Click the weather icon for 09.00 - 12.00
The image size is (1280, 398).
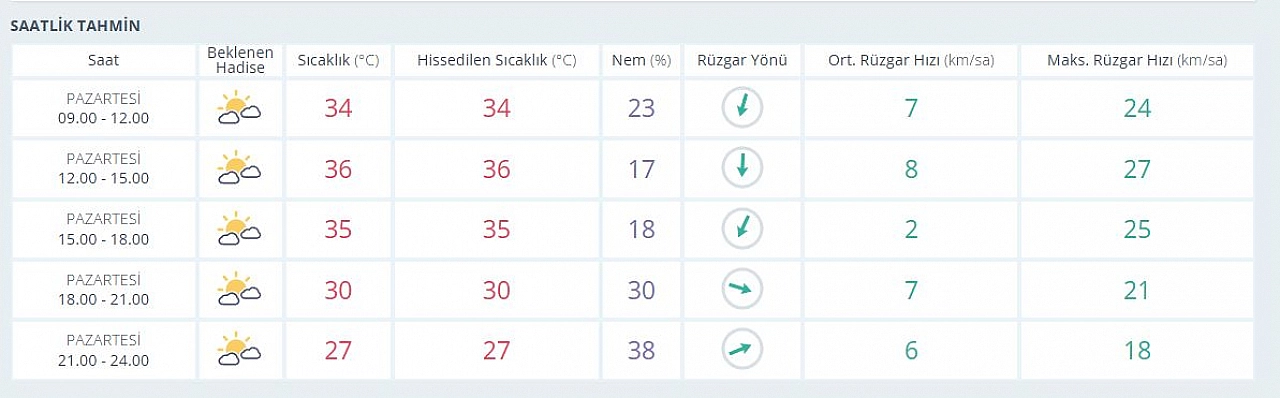240,108
